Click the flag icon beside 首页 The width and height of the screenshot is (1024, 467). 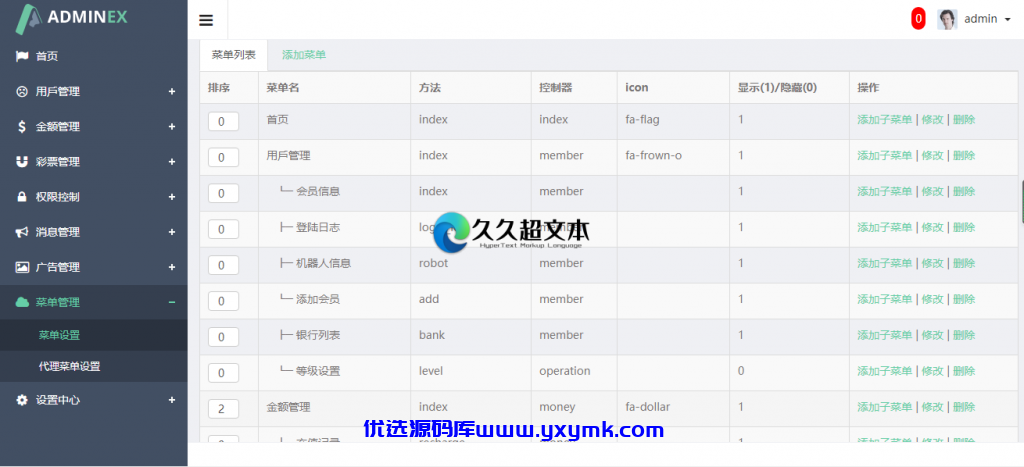(x=22, y=56)
